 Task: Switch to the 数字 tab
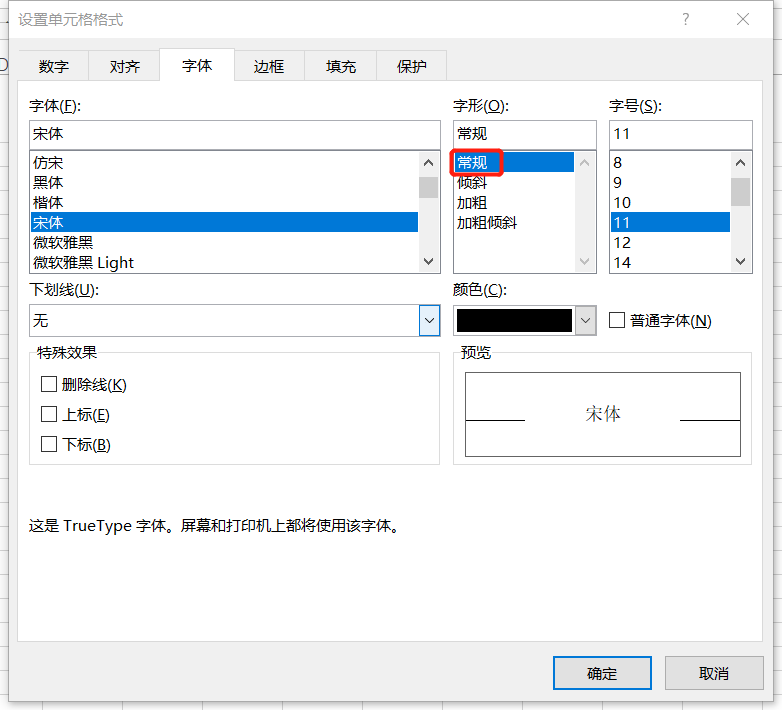(54, 66)
